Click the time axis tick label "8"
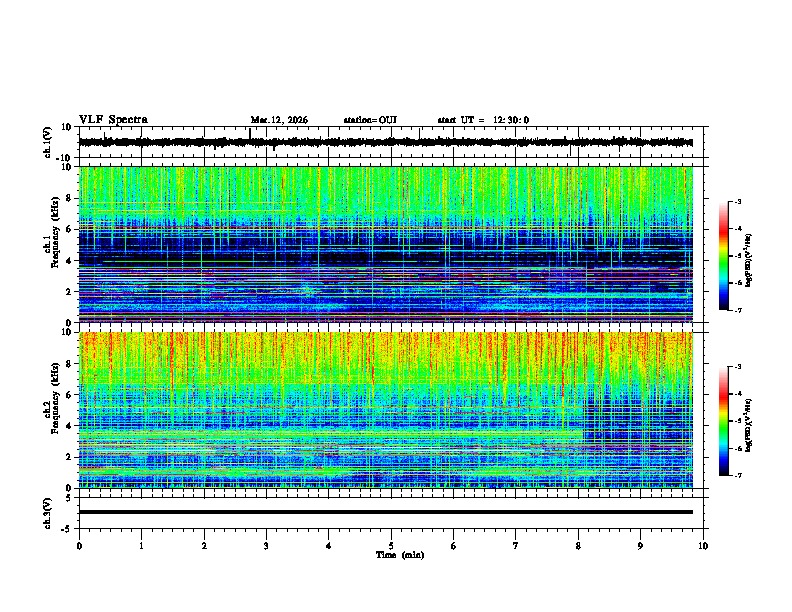 pyautogui.click(x=578, y=546)
